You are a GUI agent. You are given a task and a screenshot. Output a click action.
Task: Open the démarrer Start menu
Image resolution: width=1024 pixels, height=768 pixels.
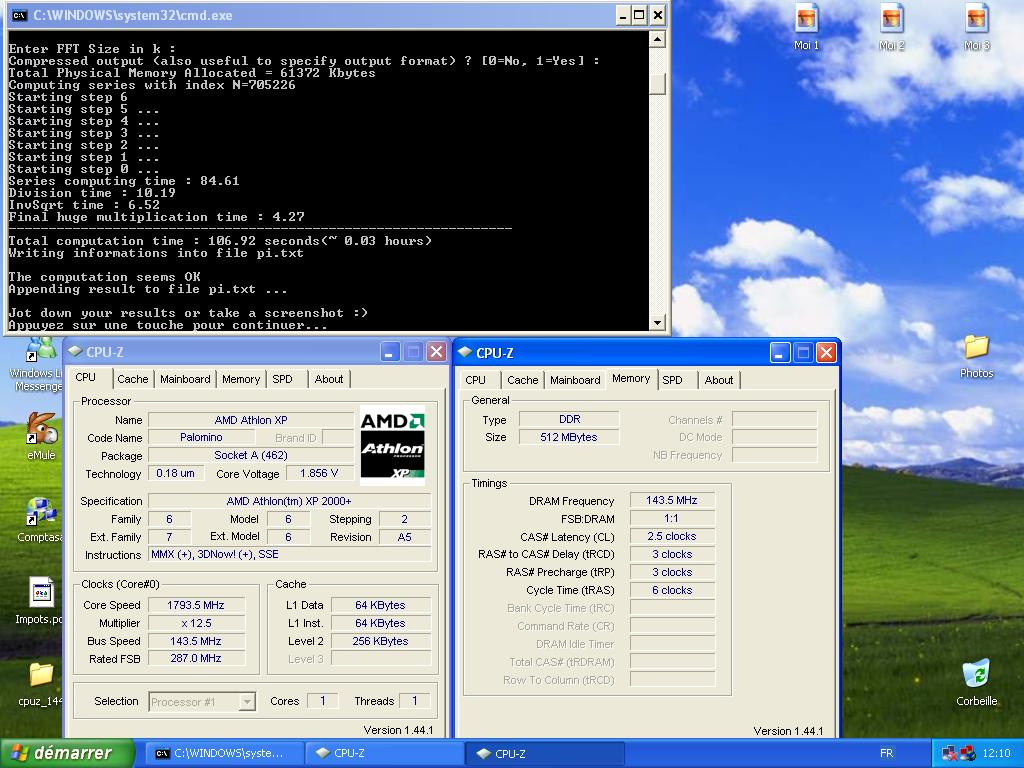[67, 753]
